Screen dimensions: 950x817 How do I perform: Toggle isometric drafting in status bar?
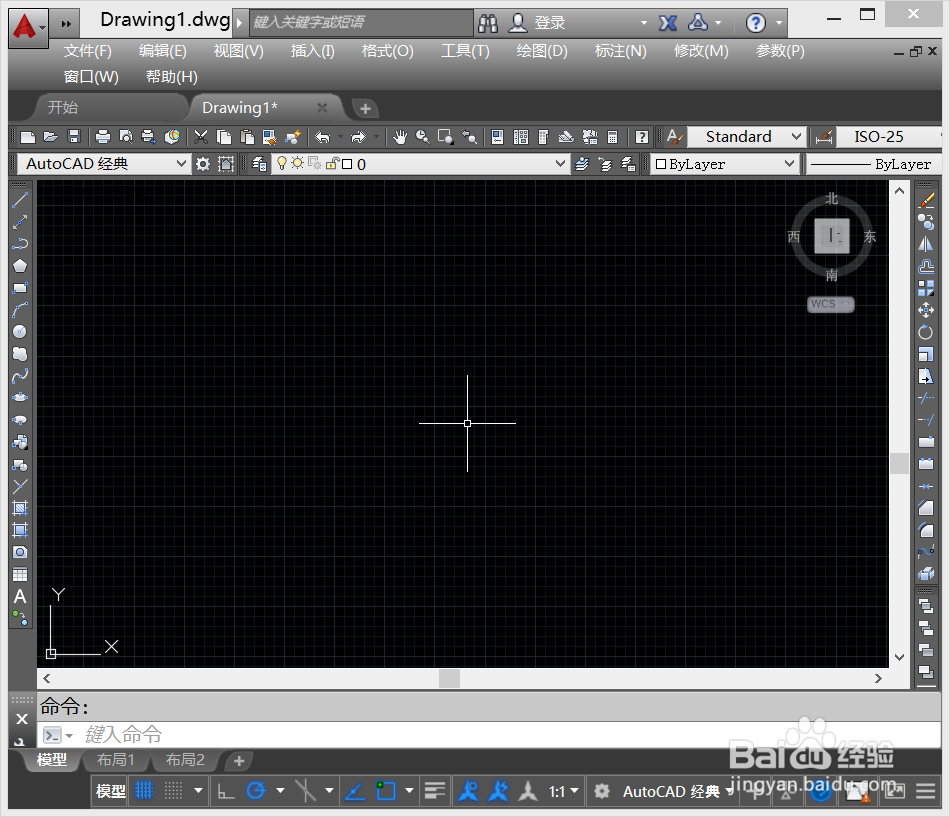[306, 791]
